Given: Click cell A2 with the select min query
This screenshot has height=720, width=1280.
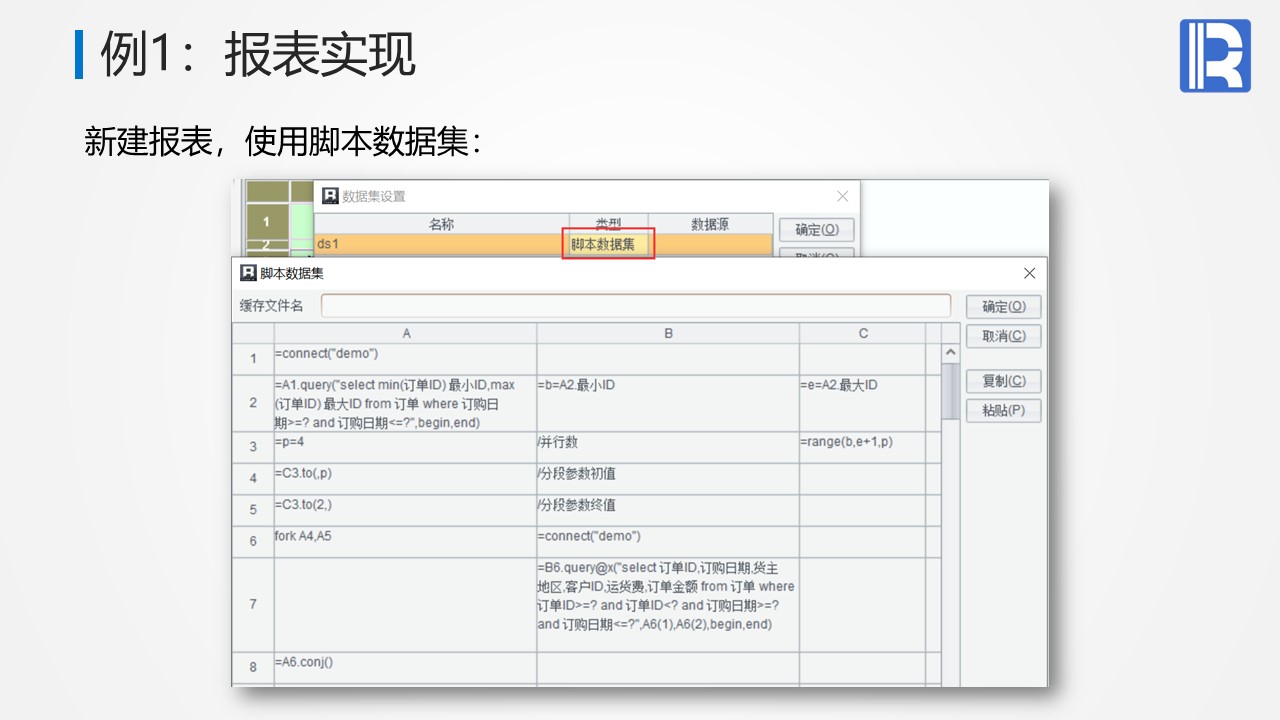Looking at the screenshot, I should pos(406,403).
